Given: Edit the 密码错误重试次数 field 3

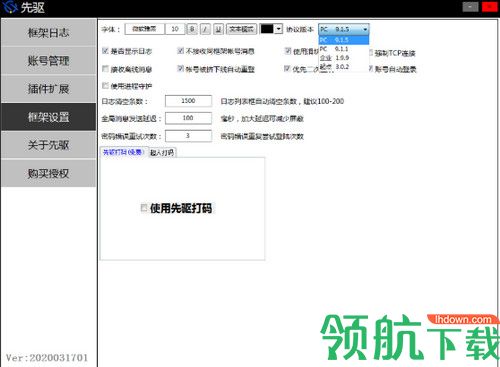Looking at the screenshot, I should (x=188, y=136).
